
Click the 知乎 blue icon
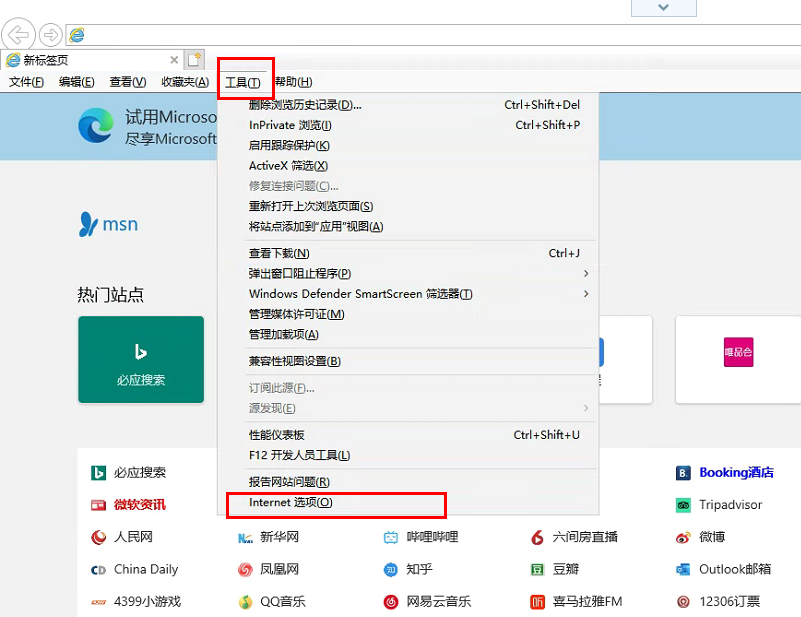click(391, 569)
